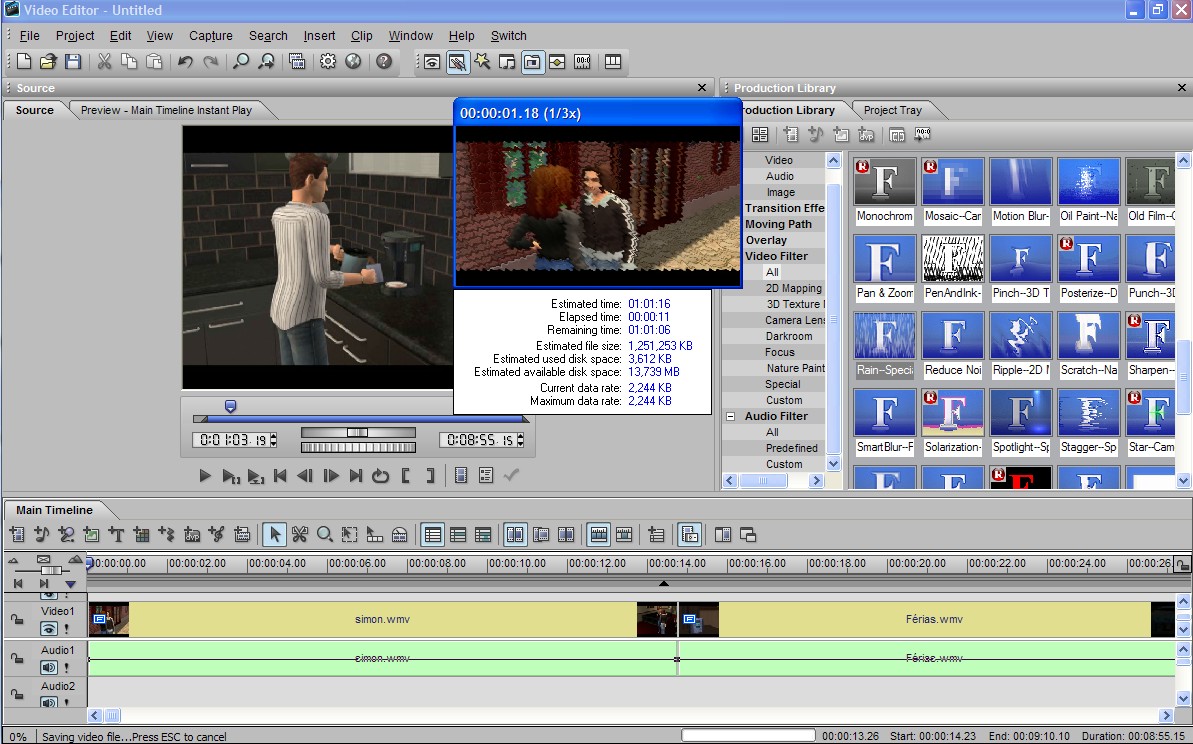Cut the selection using the scissors icon
The image size is (1193, 744).
click(104, 62)
